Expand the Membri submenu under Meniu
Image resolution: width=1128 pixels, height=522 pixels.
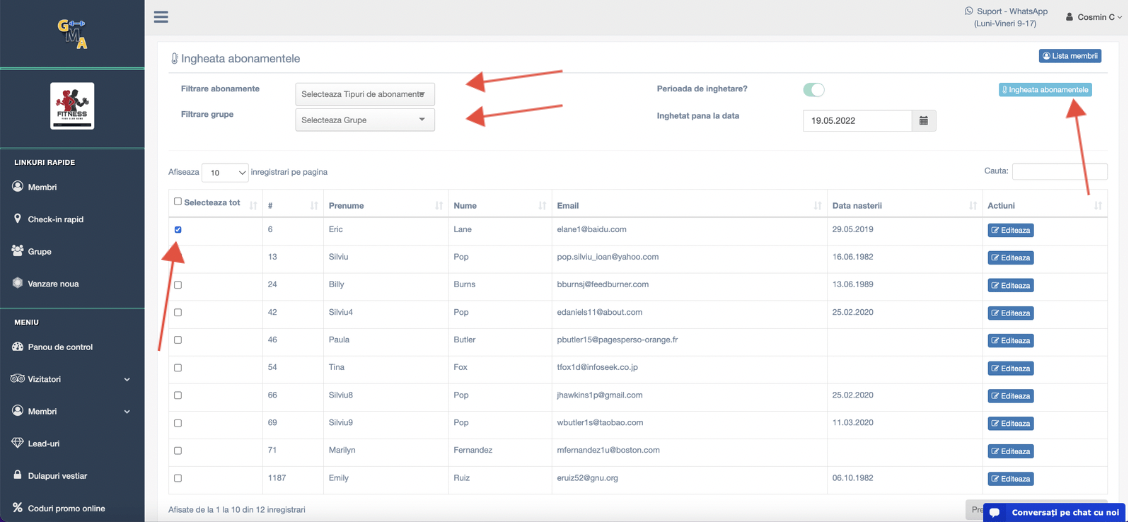pos(72,411)
